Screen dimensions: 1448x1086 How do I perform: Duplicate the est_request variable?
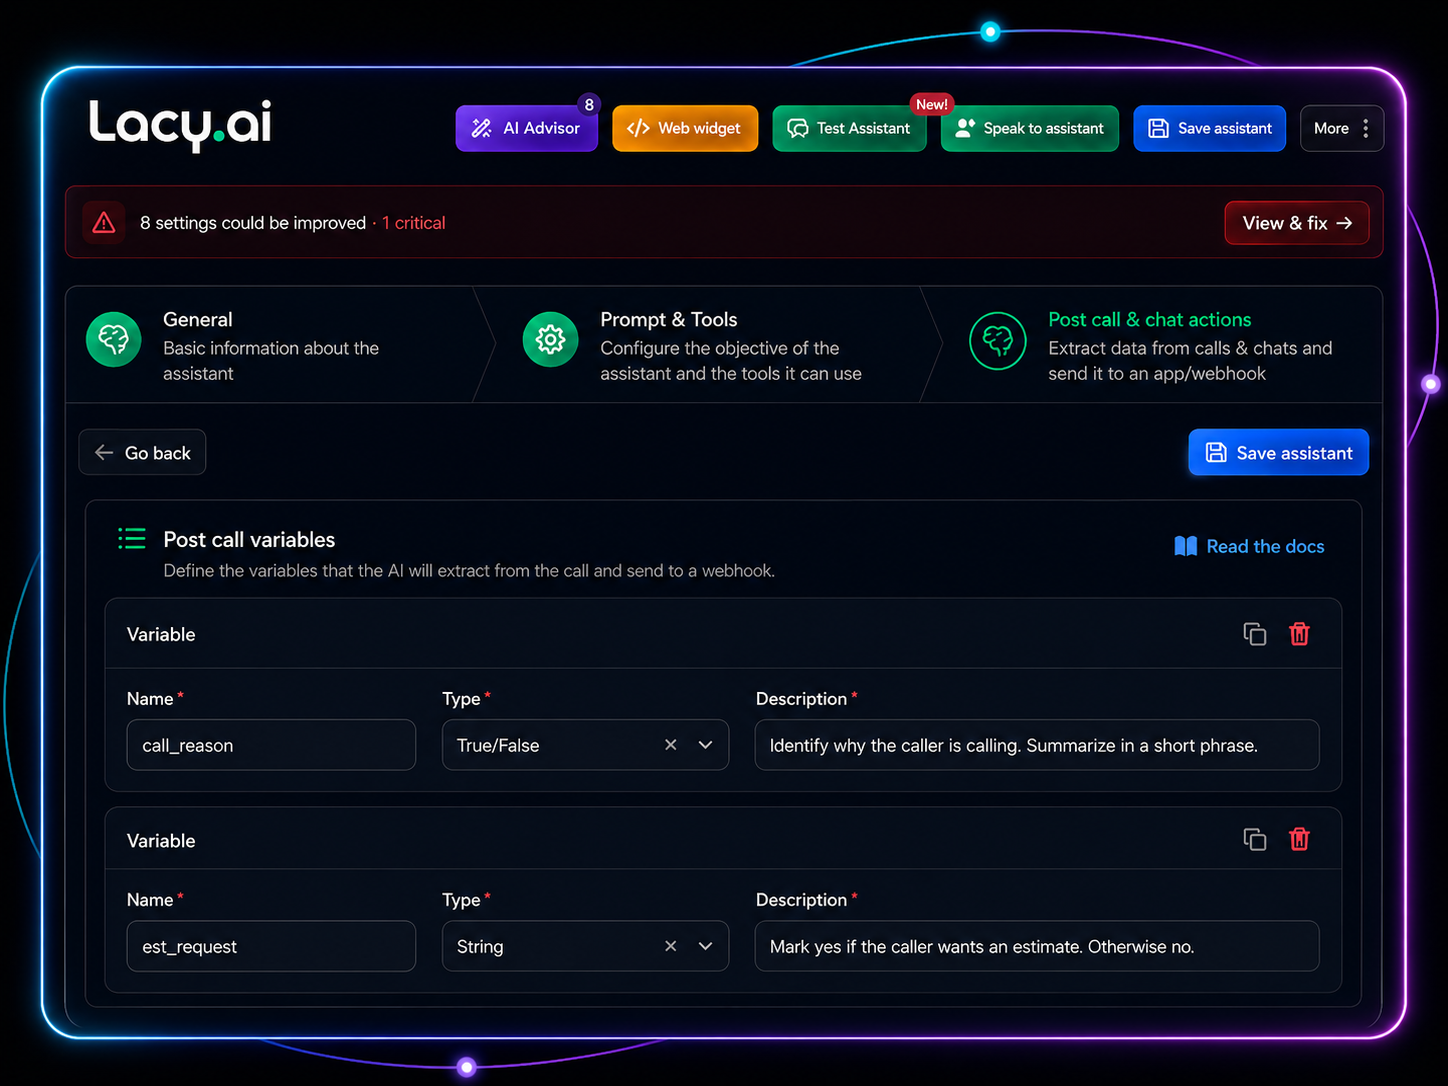pos(1254,839)
